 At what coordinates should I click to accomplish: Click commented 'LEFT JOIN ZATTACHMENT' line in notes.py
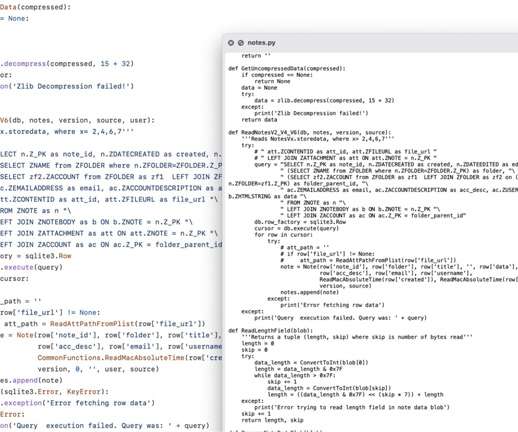[x=346, y=158]
